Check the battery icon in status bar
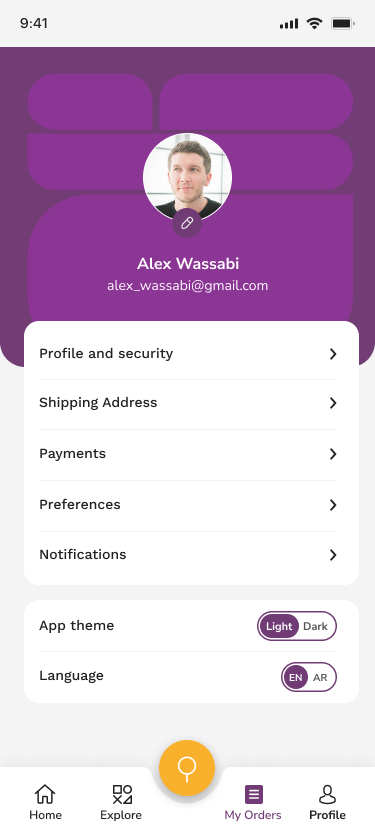The width and height of the screenshot is (375, 837). (x=343, y=23)
